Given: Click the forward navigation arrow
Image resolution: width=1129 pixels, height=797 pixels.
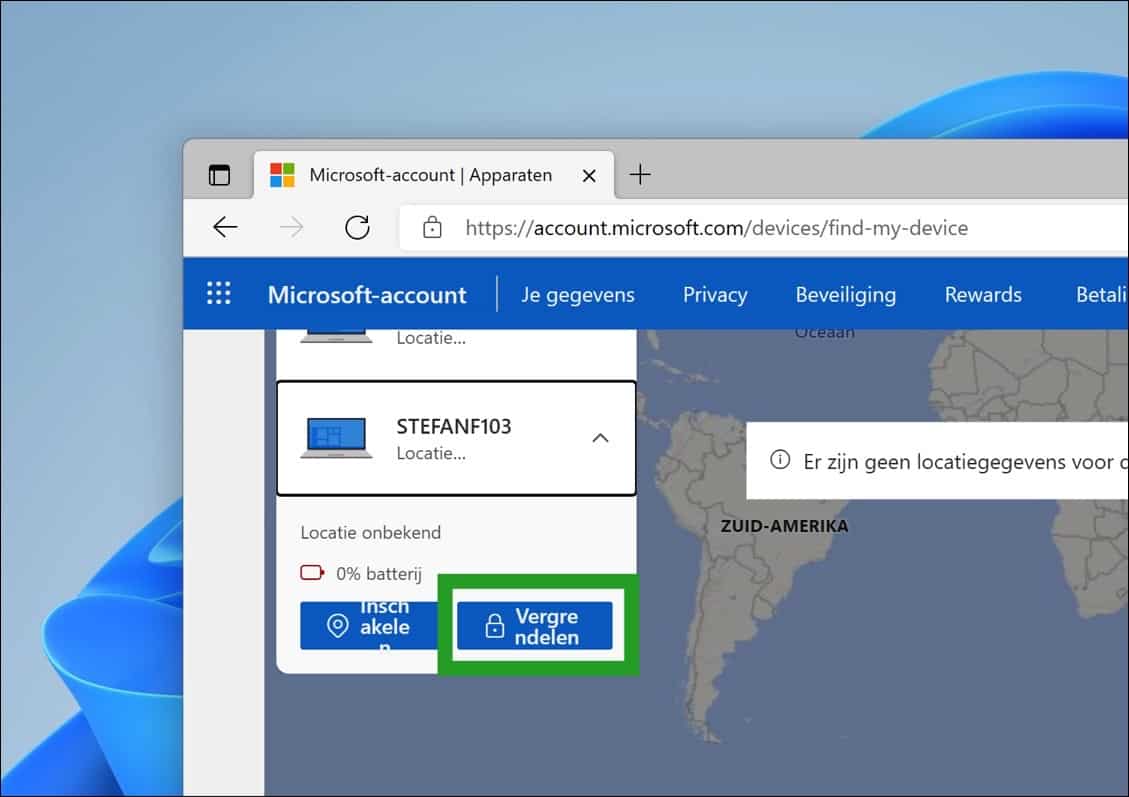Looking at the screenshot, I should 290,227.
